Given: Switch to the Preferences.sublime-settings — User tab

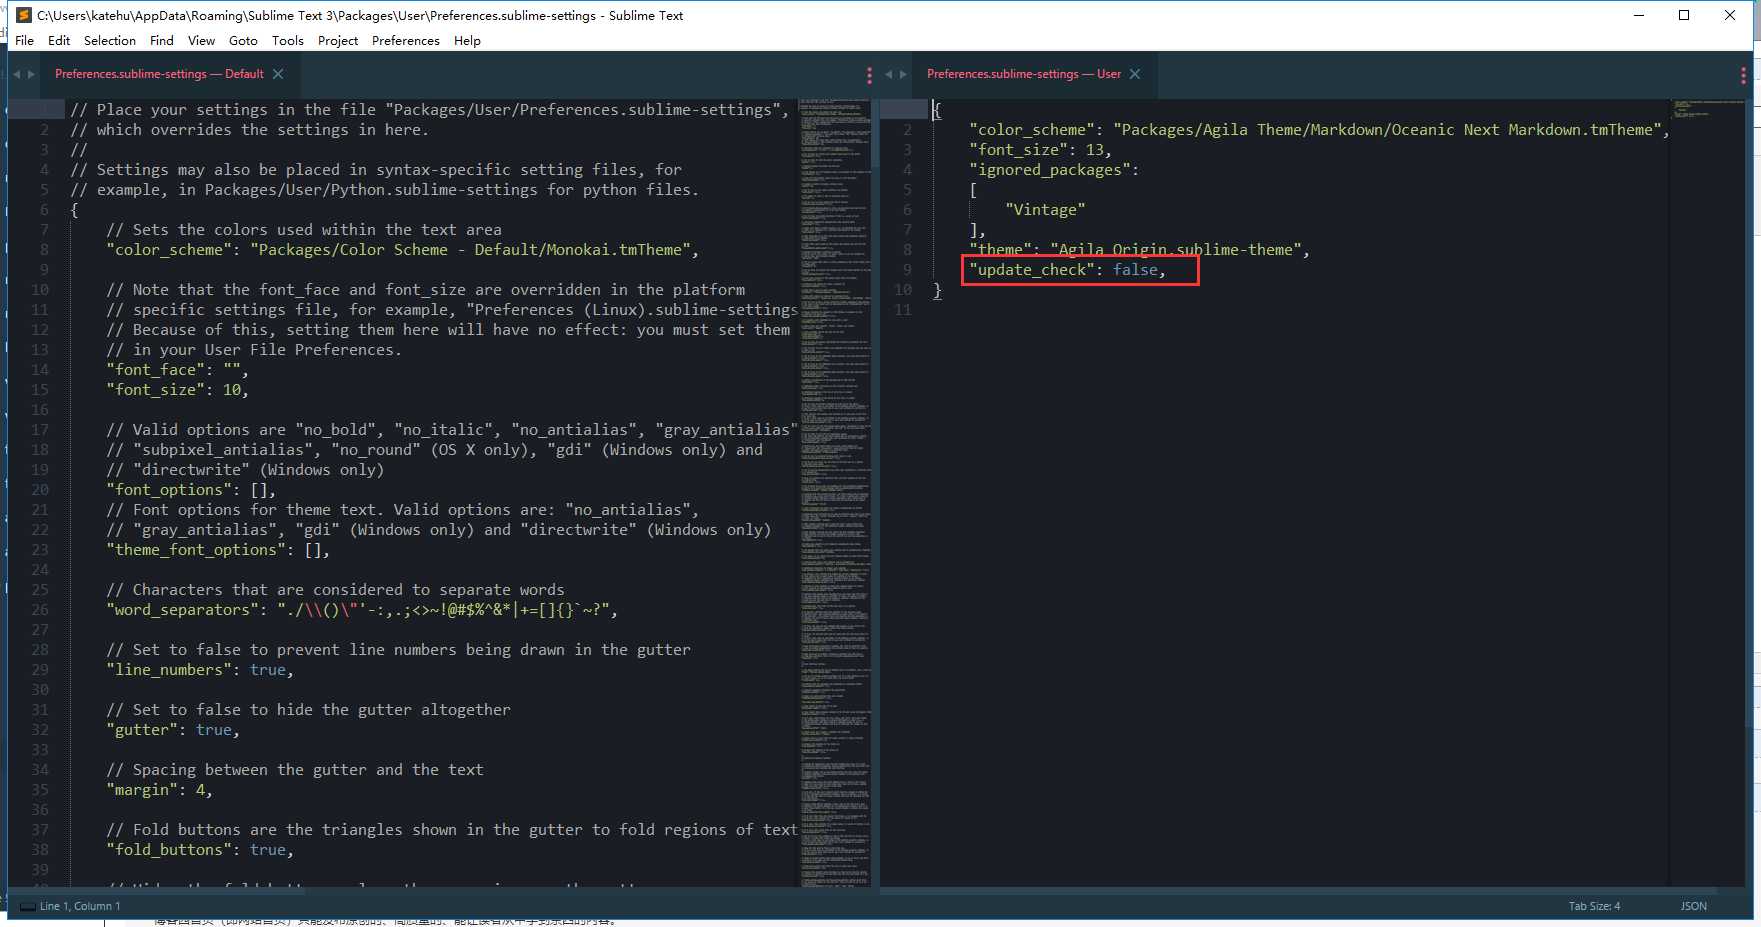Looking at the screenshot, I should point(1024,74).
